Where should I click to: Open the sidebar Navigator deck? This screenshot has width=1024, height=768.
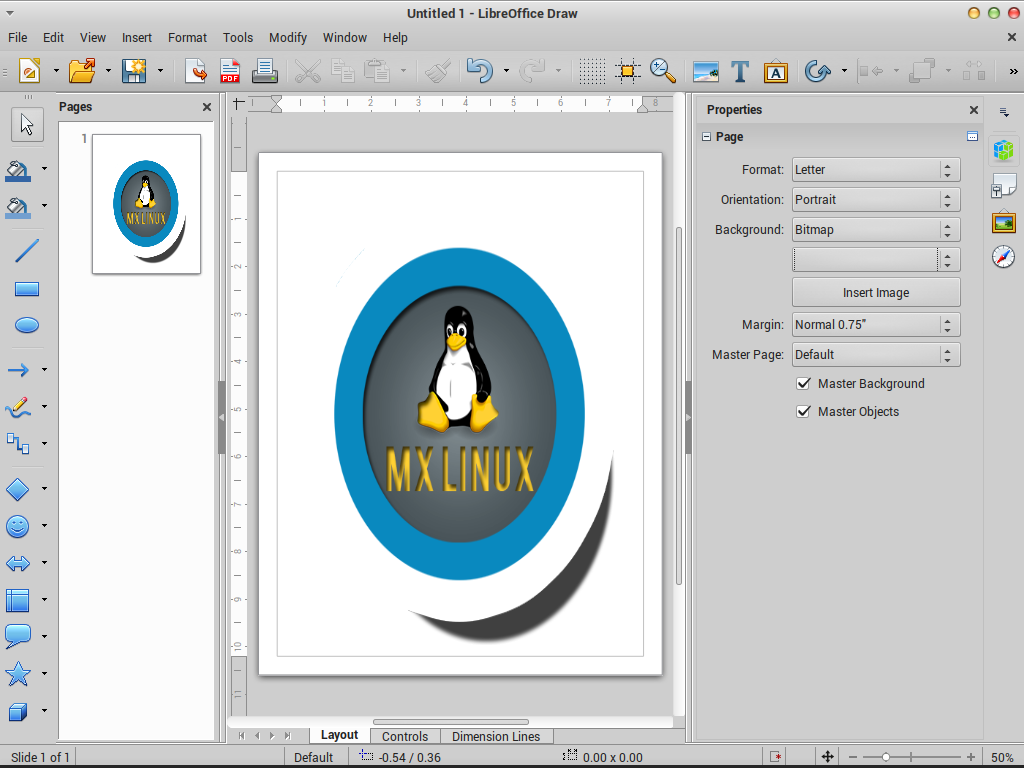[1004, 257]
